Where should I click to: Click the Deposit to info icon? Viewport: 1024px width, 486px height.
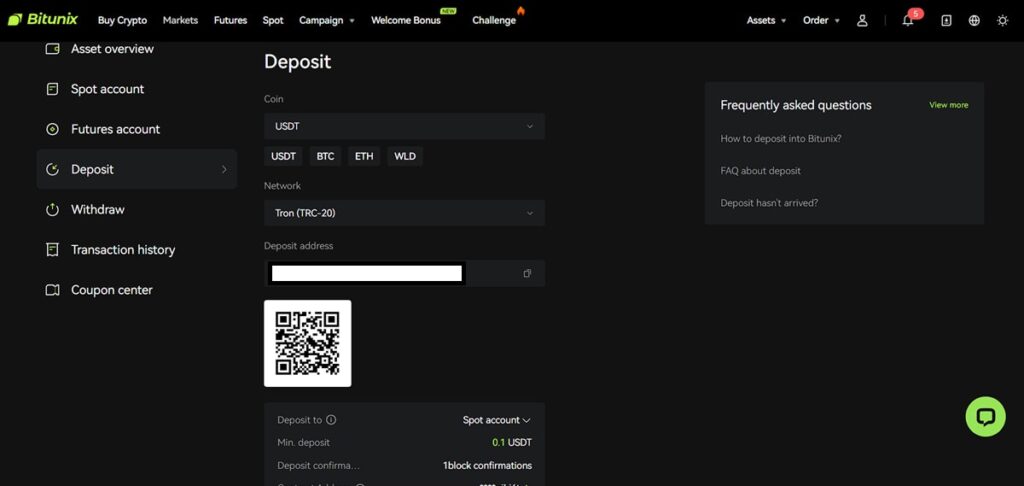[331, 420]
